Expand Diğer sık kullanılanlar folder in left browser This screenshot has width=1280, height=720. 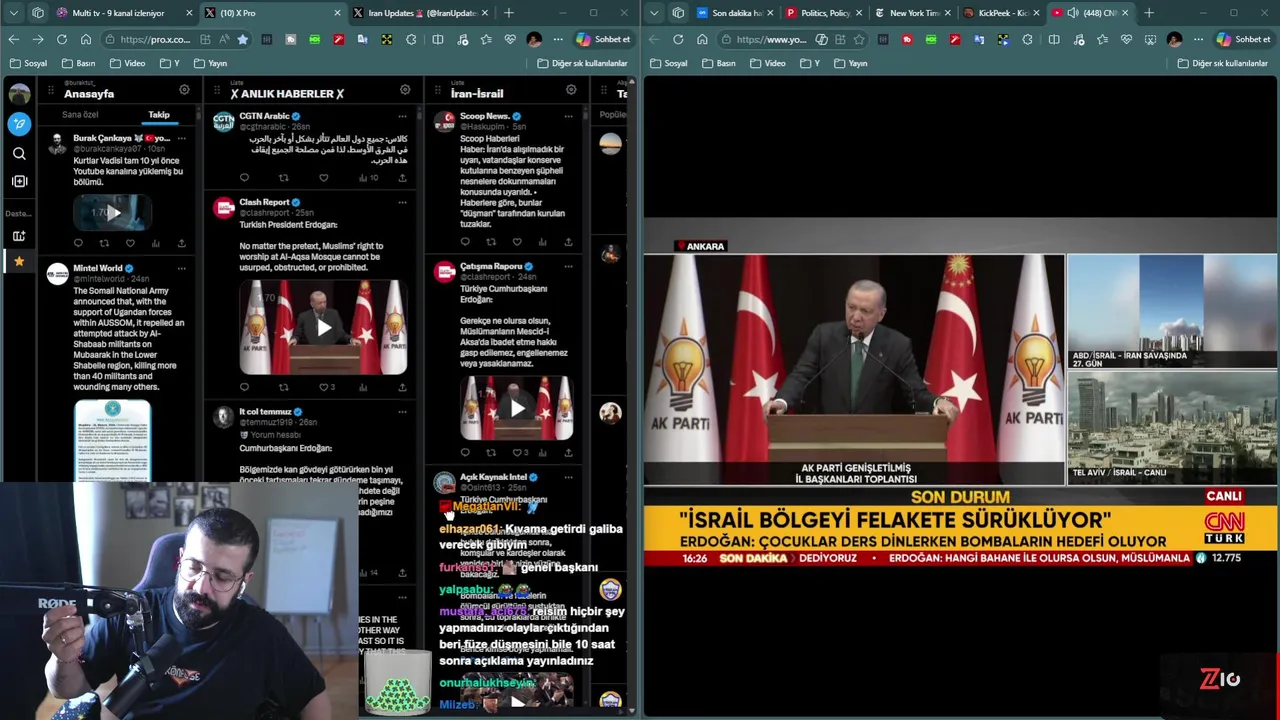coord(582,63)
